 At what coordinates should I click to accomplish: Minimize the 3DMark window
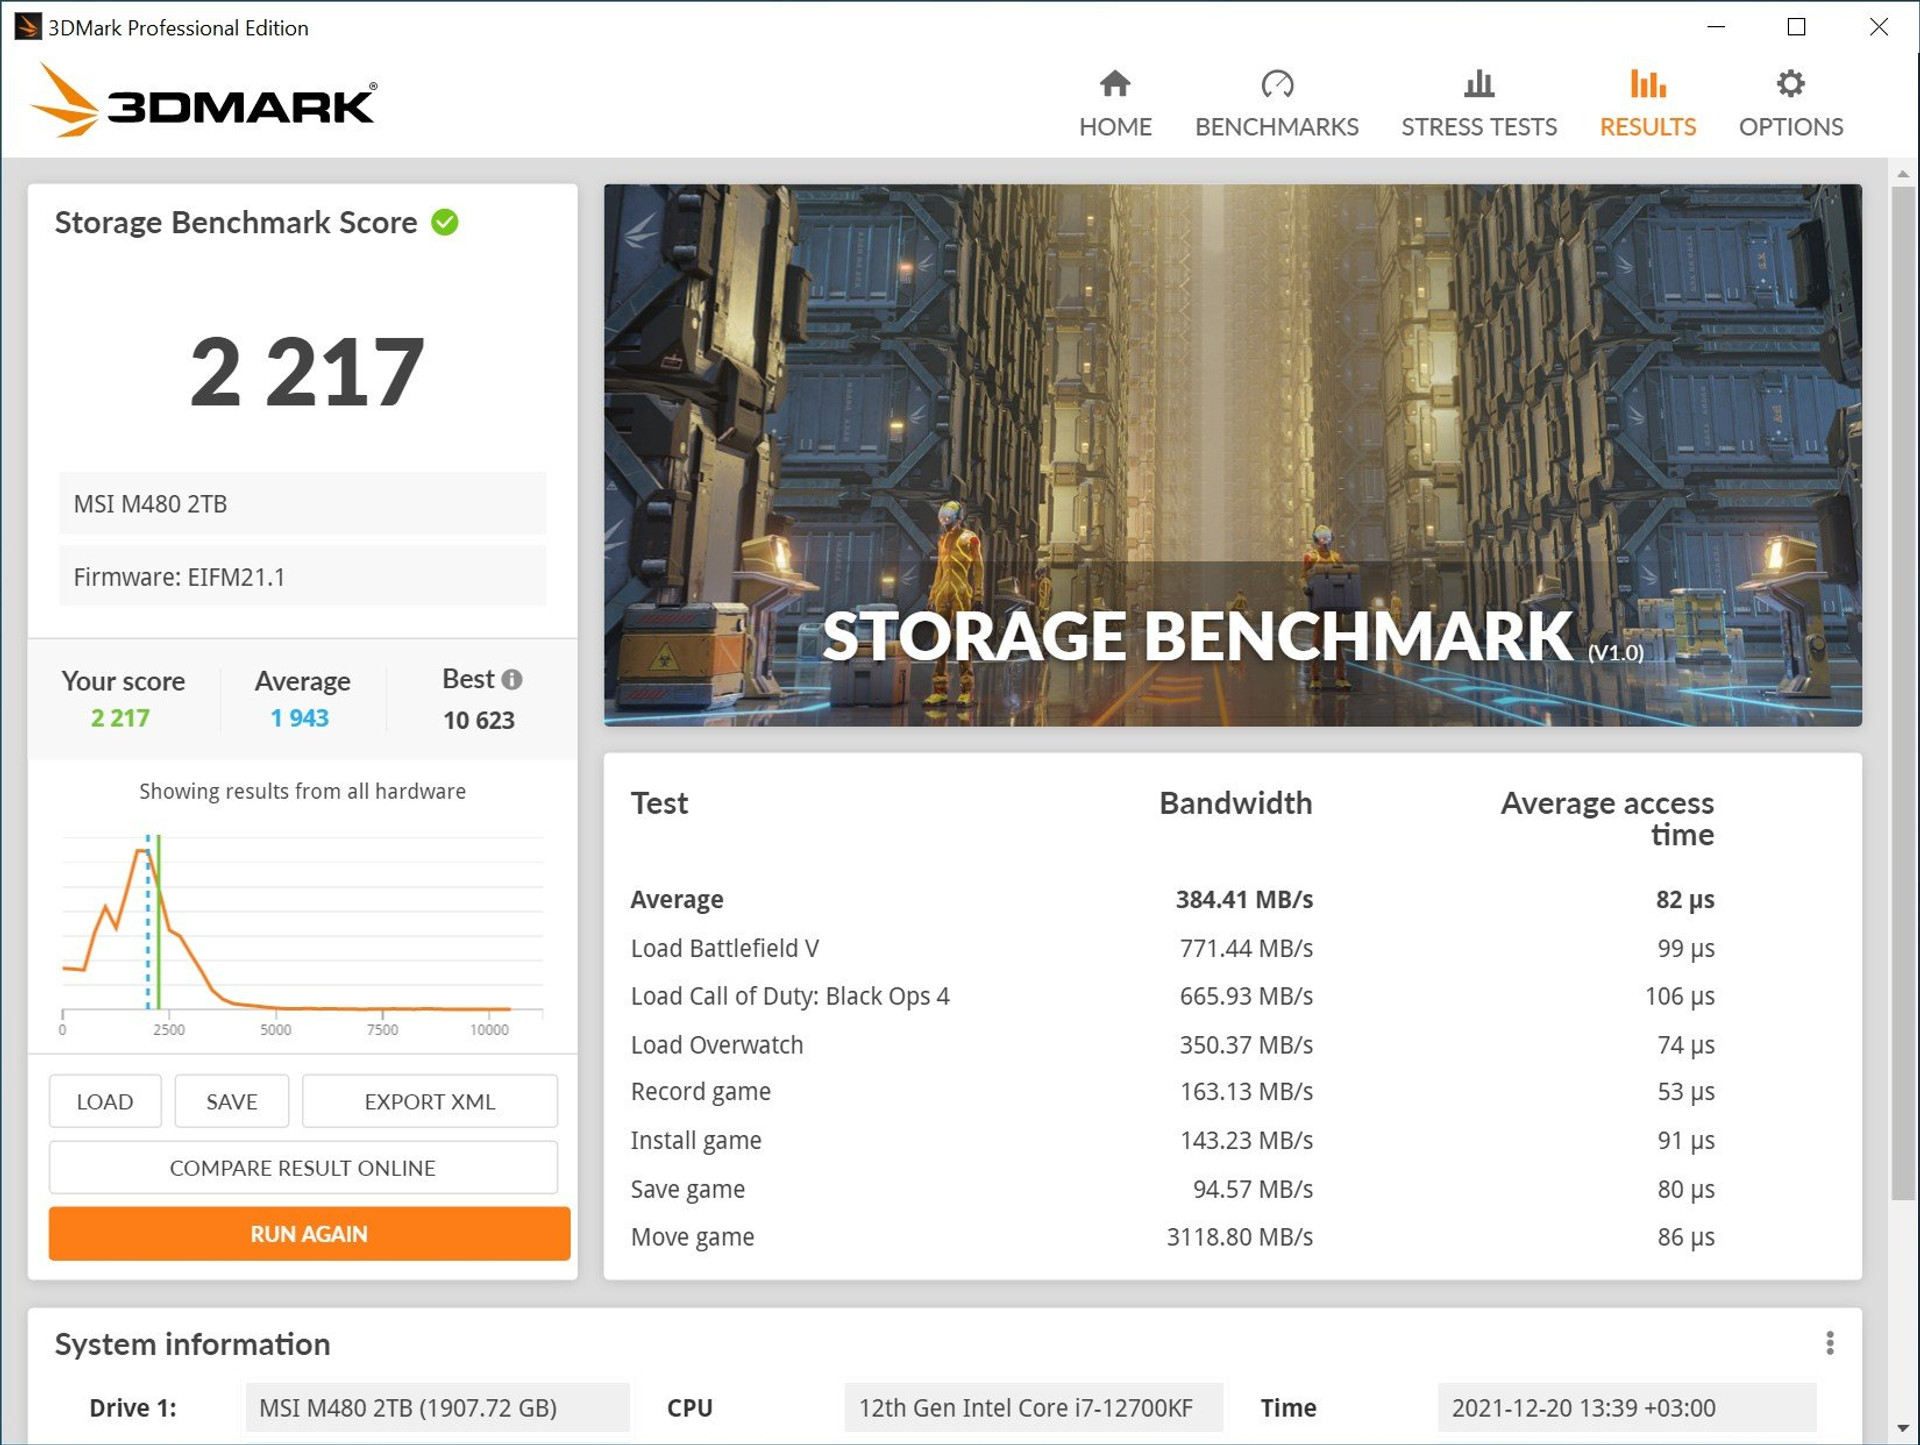1716,27
